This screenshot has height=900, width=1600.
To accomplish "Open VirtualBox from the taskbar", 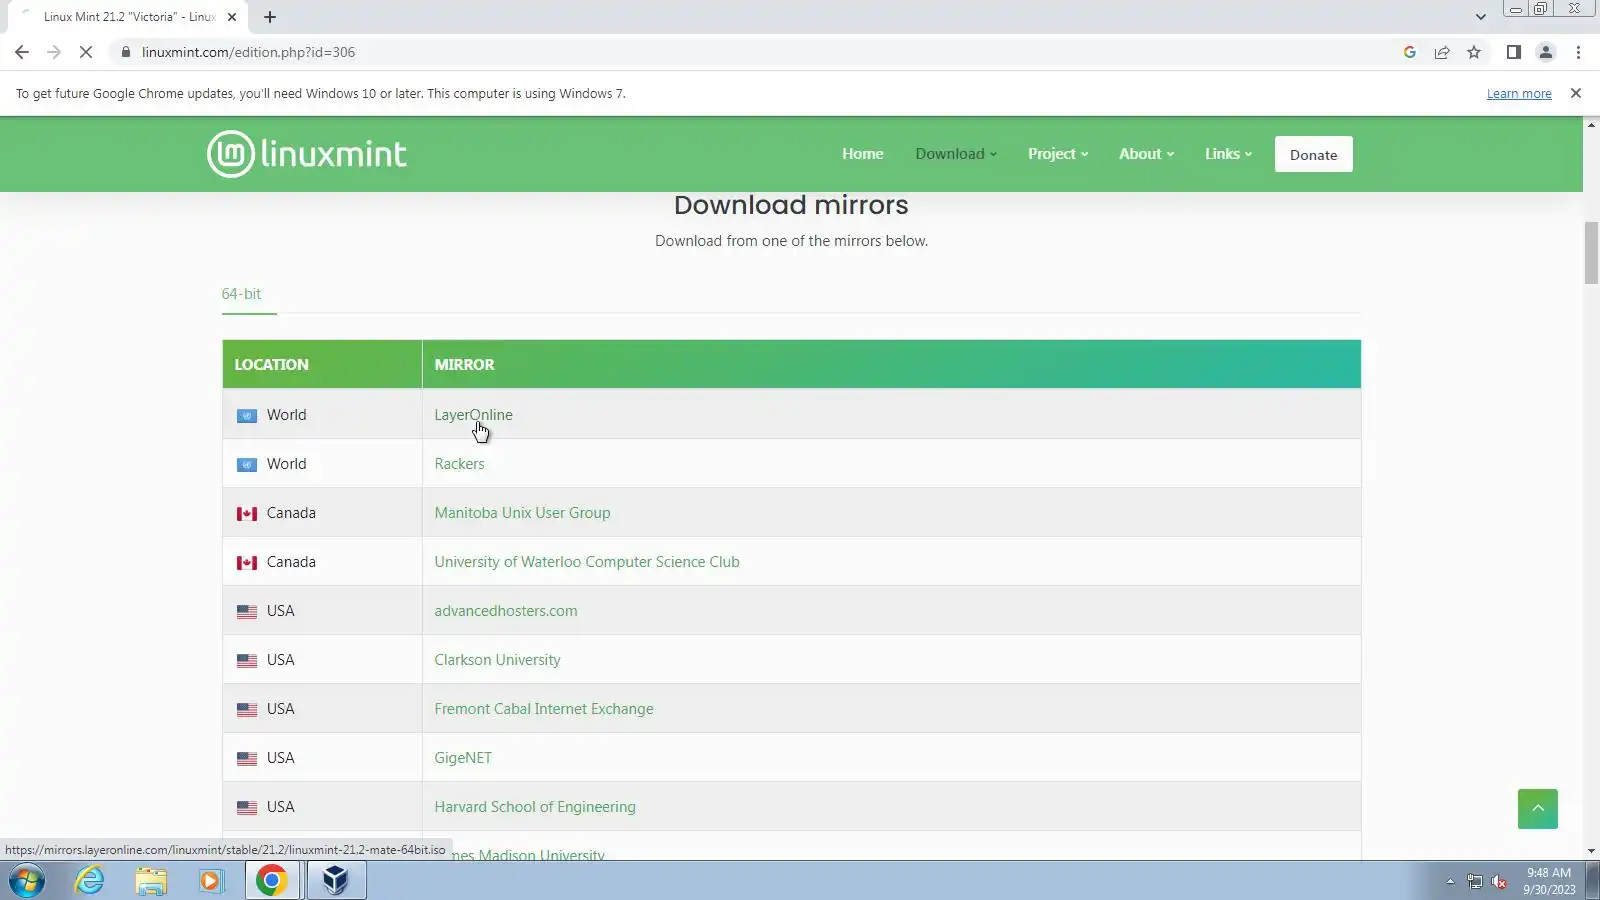I will click(x=336, y=881).
